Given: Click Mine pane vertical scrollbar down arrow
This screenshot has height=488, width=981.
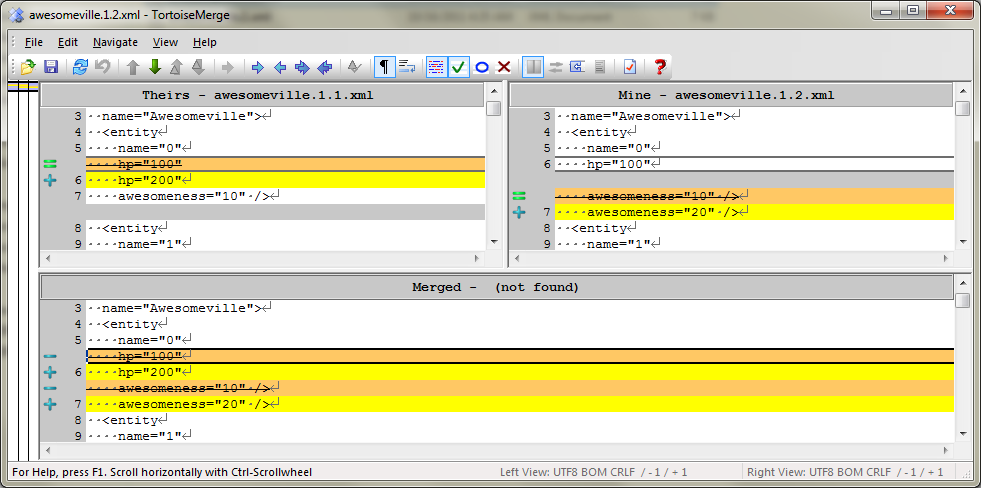Looking at the screenshot, I should tap(963, 241).
